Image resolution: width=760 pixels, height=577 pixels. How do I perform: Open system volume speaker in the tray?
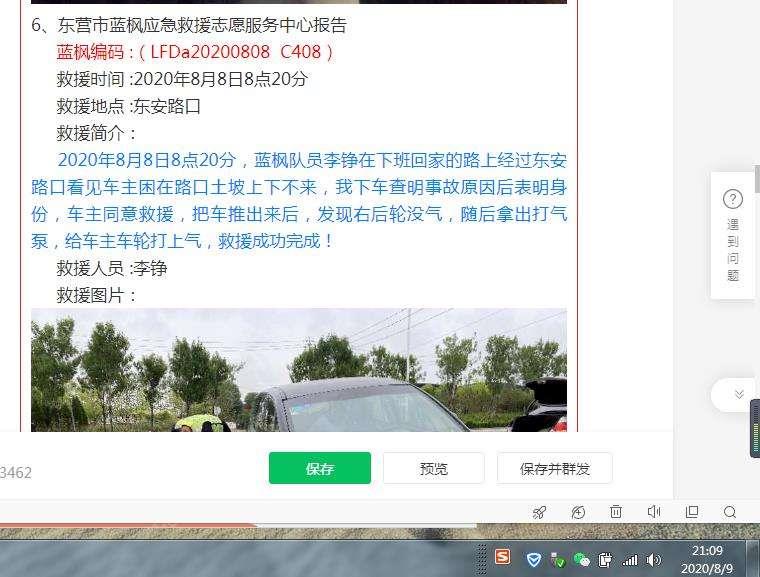[654, 560]
